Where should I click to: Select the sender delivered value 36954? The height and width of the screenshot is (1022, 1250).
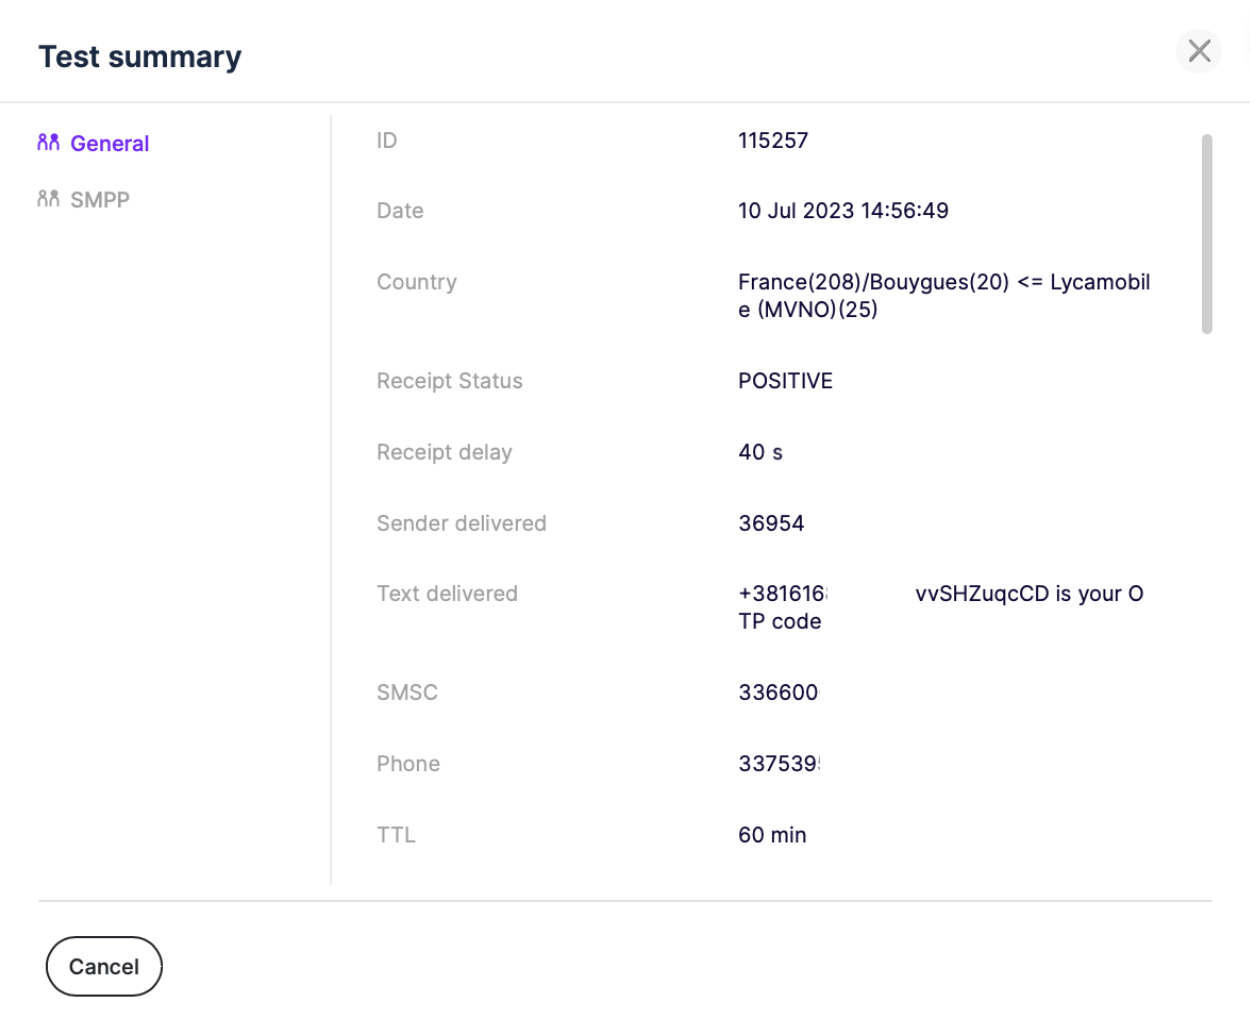pyautogui.click(x=770, y=523)
